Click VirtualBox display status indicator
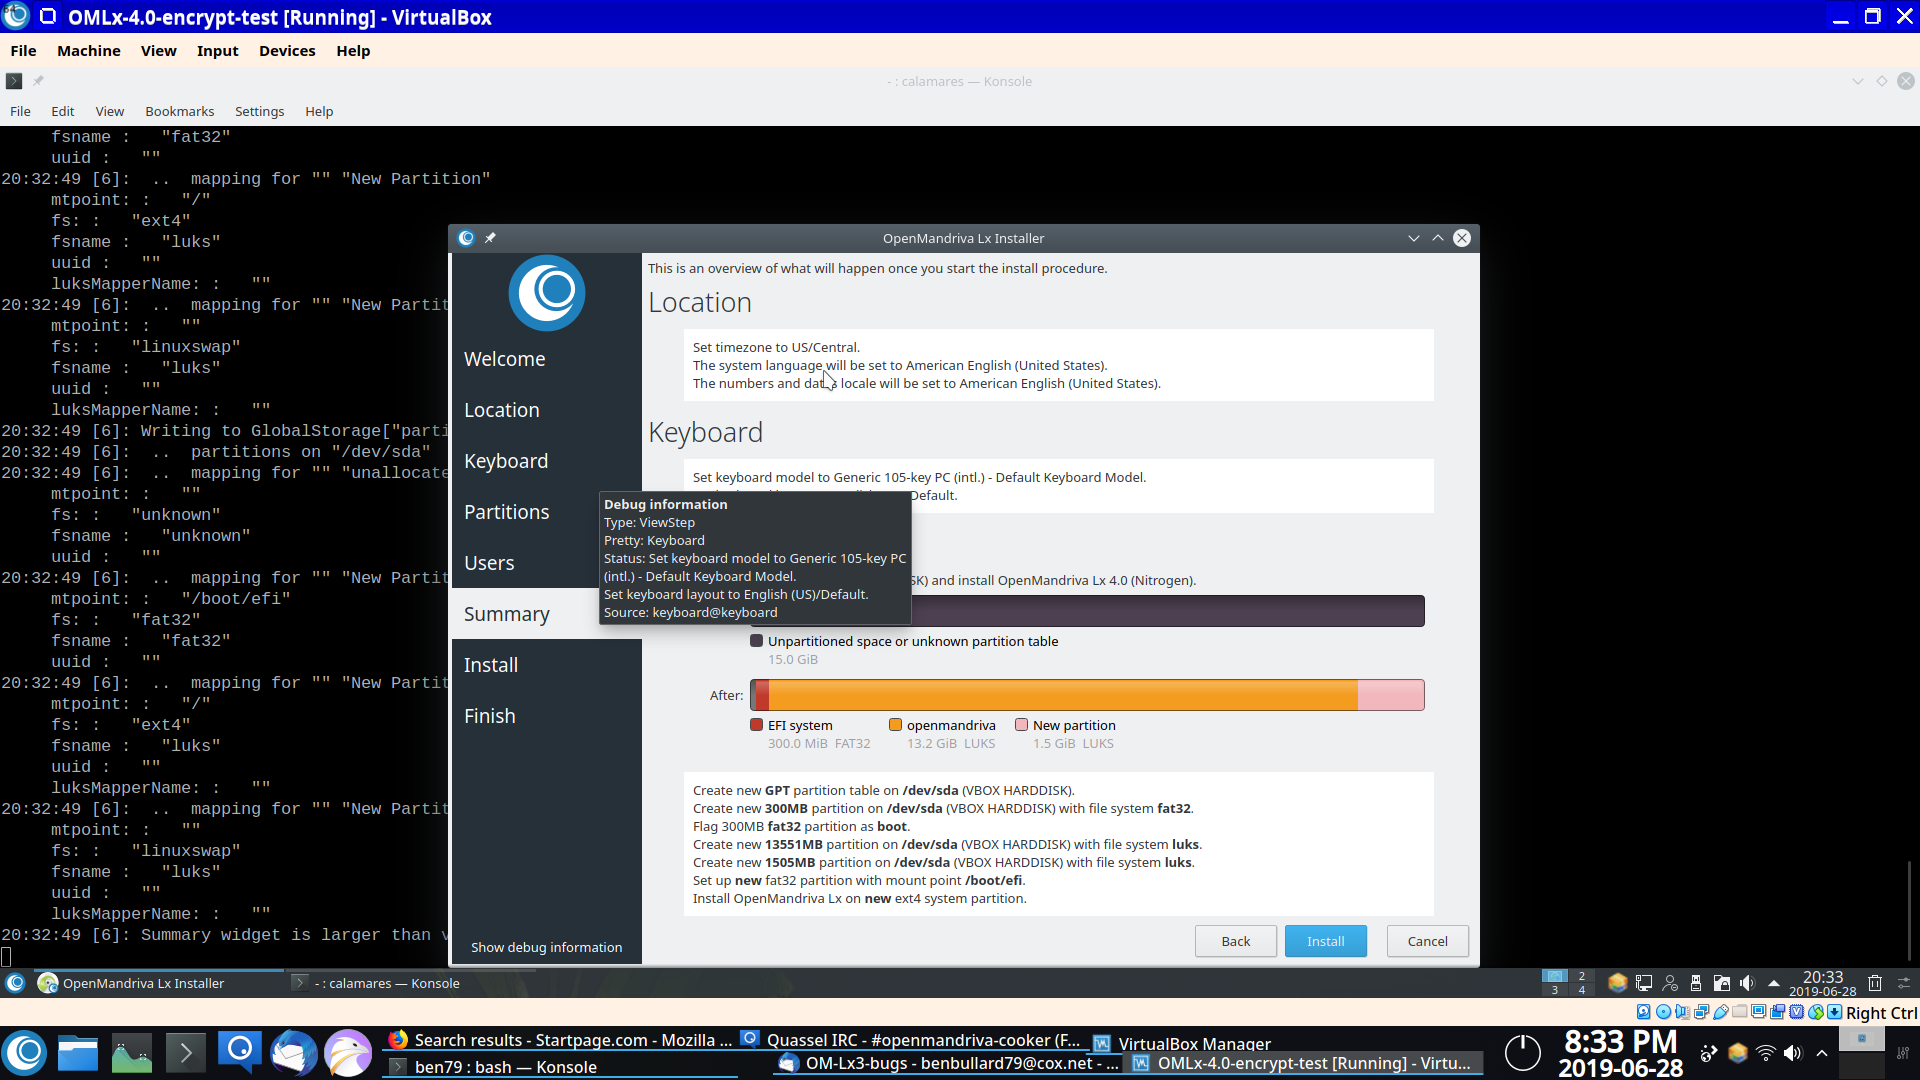Image resolution: width=1920 pixels, height=1080 pixels. pos(1758,1012)
